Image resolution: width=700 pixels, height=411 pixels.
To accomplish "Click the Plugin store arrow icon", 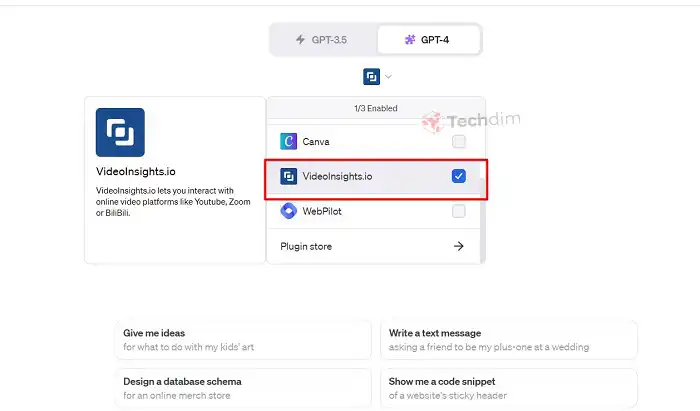I will click(458, 246).
